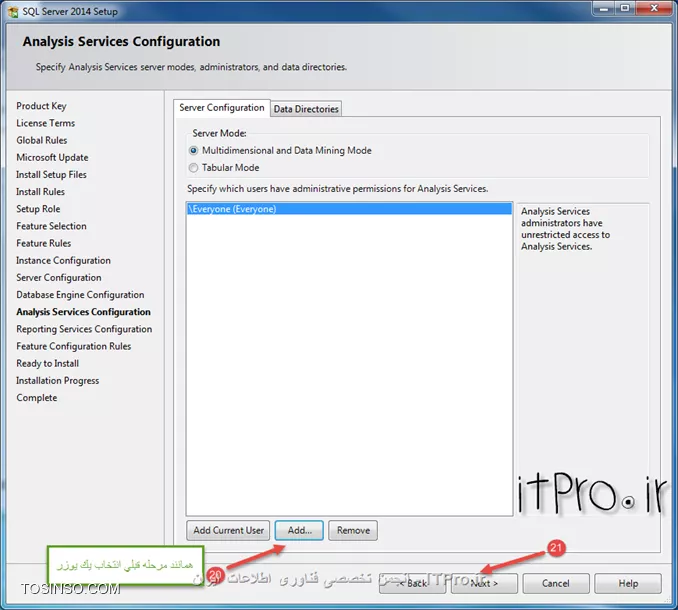Click Setup Role step in sidebar

pyautogui.click(x=38, y=209)
